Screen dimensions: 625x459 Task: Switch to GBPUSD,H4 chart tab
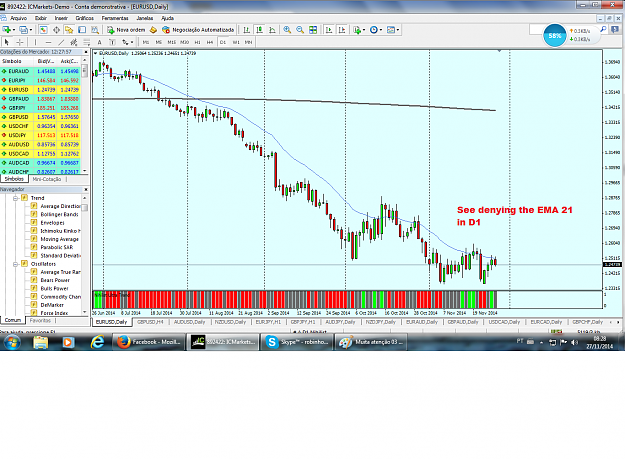[x=150, y=322]
